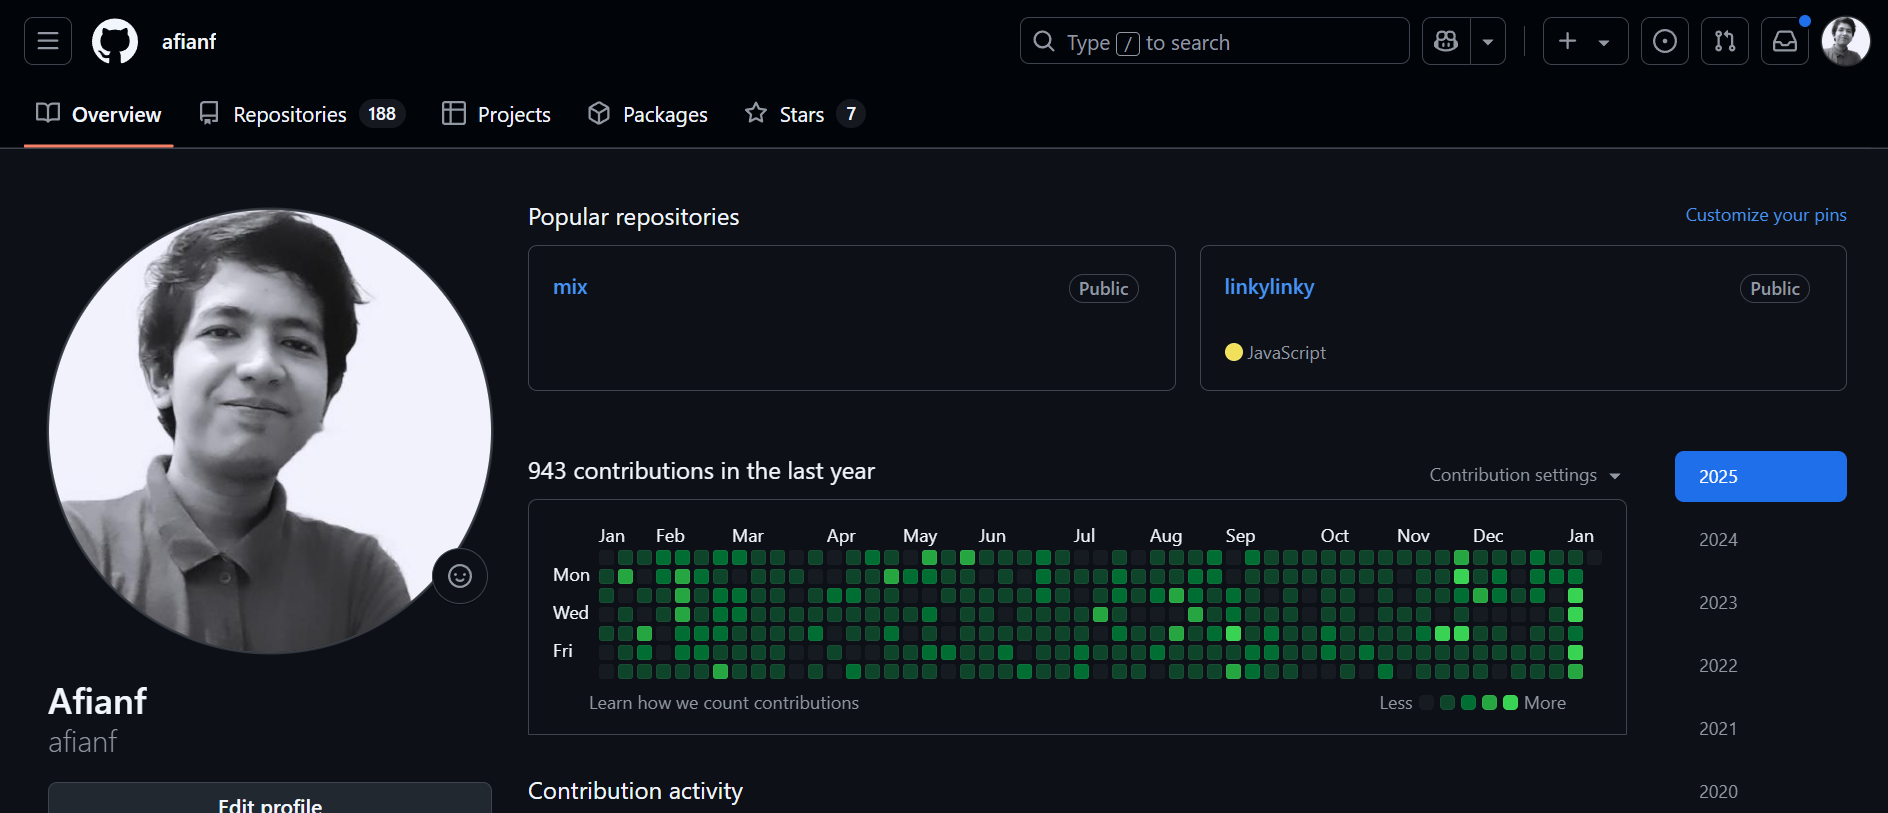Switch to the Stars tab
This screenshot has width=1888, height=813.
coord(803,114)
